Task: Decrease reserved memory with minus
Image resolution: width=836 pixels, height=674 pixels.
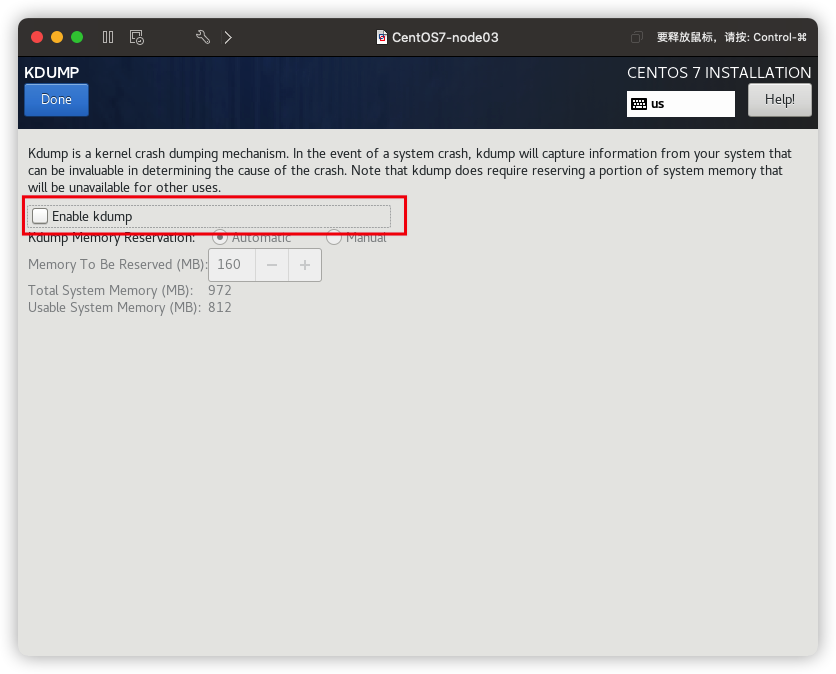Action: pos(272,265)
